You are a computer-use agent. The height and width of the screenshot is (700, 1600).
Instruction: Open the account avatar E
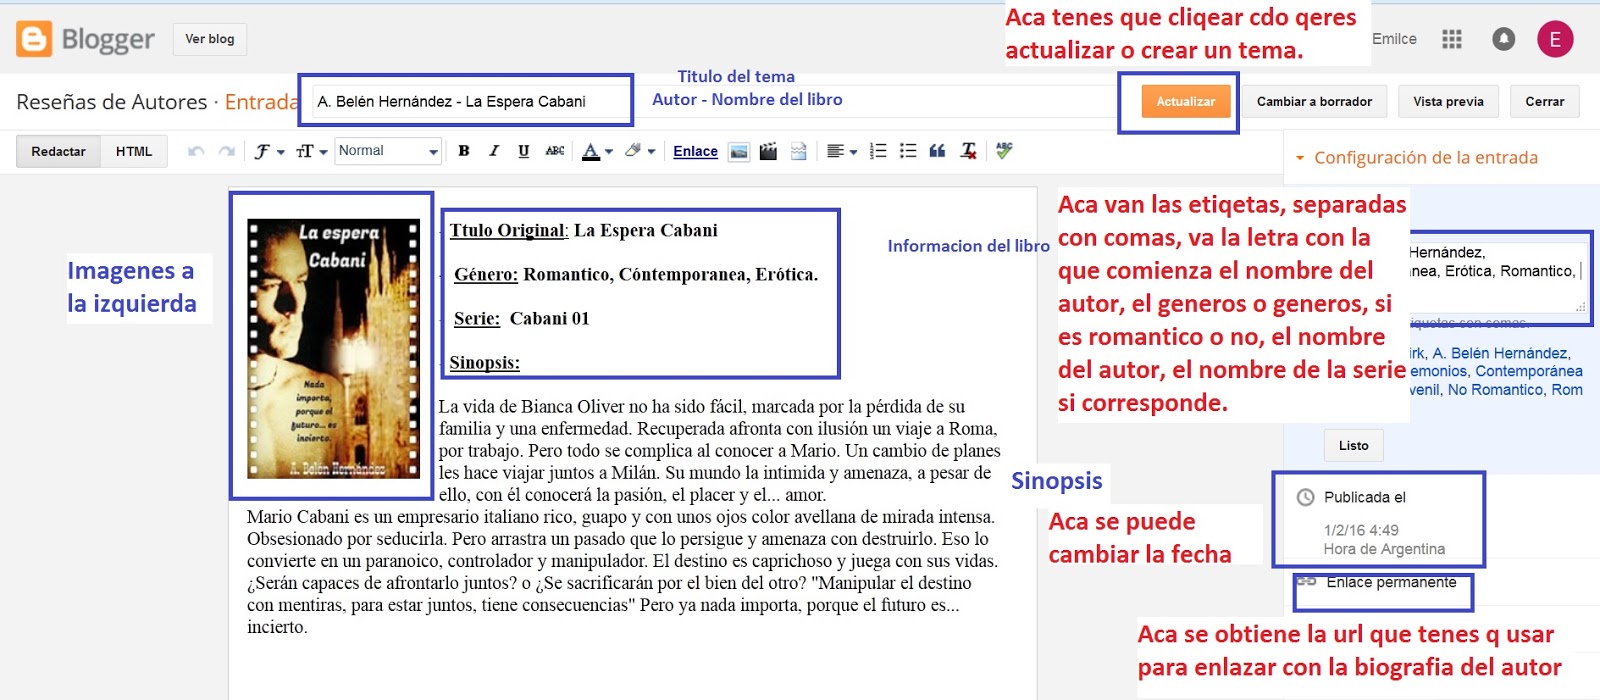pyautogui.click(x=1555, y=39)
